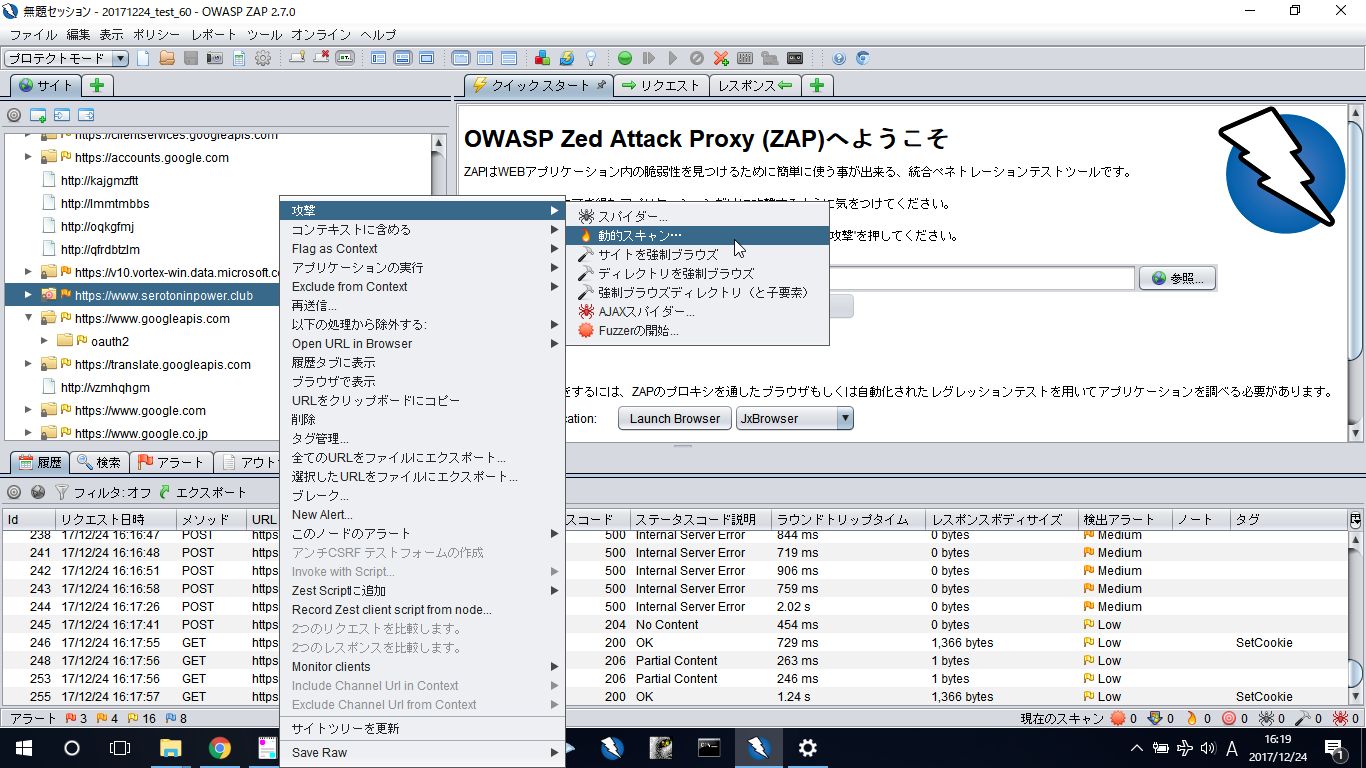This screenshot has width=1366, height=768.
Task: Expand the https://www.google.com tree node
Action: point(29,410)
